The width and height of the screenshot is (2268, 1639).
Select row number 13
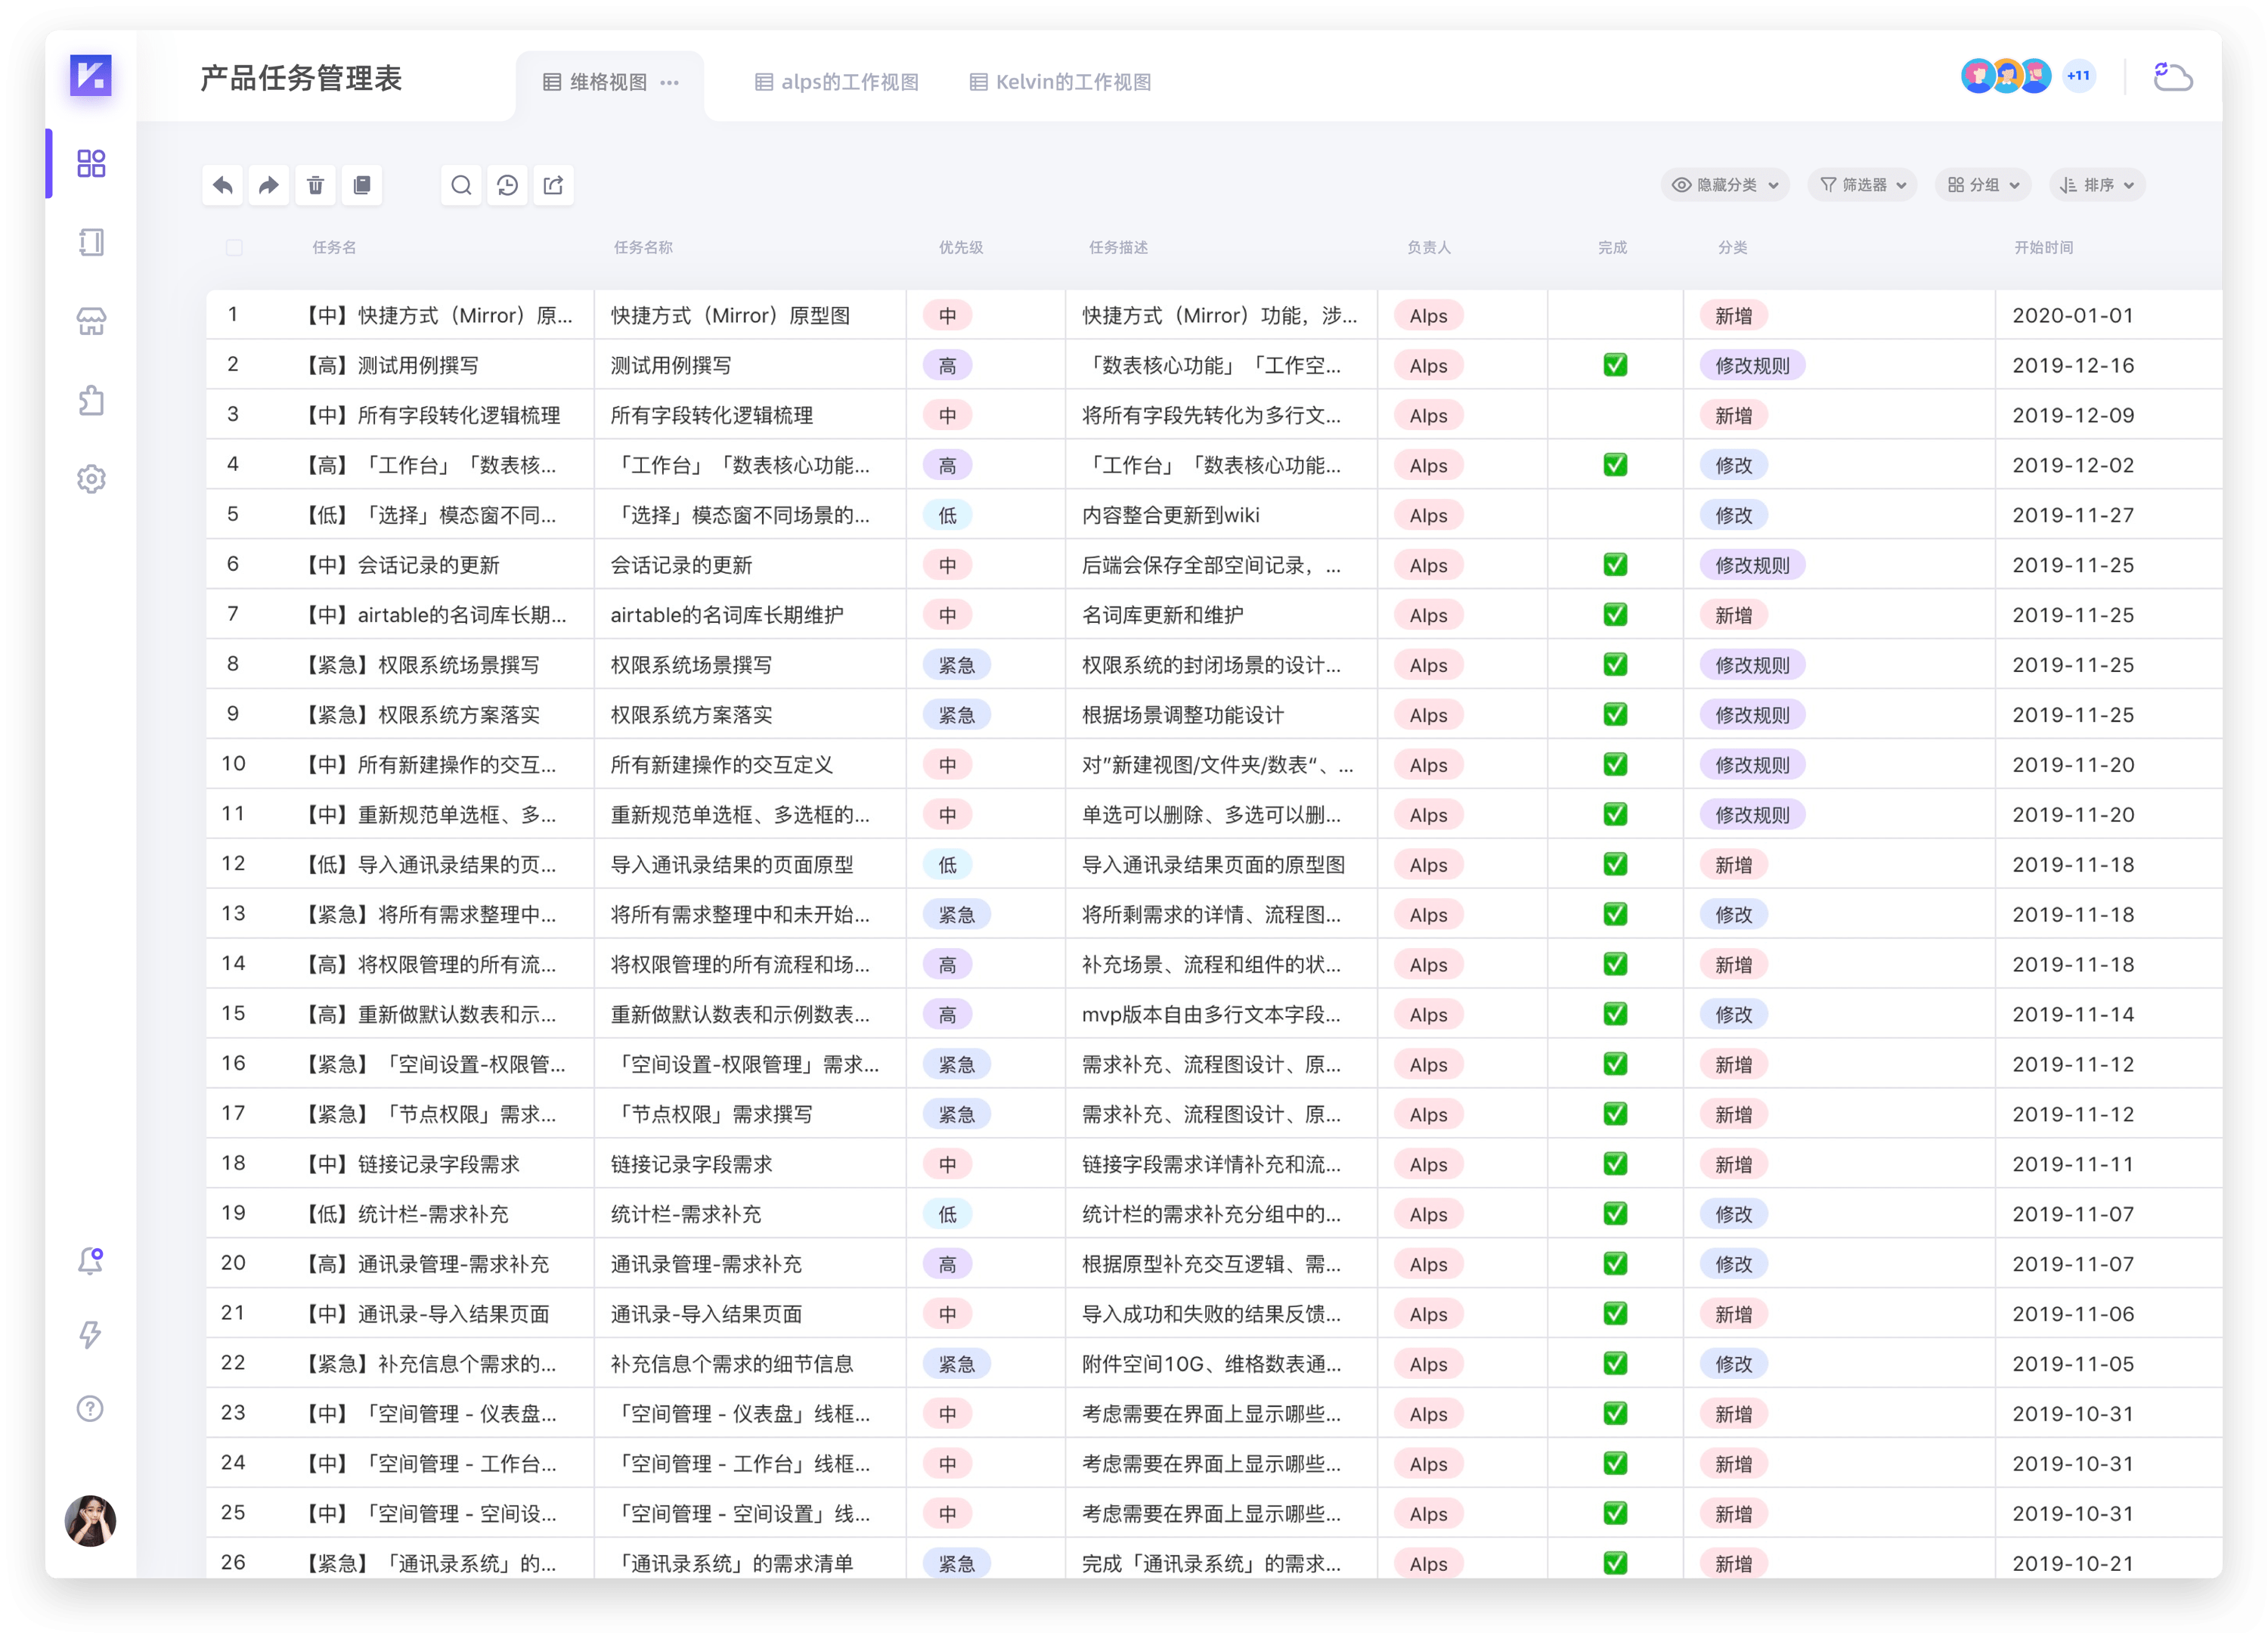[233, 914]
